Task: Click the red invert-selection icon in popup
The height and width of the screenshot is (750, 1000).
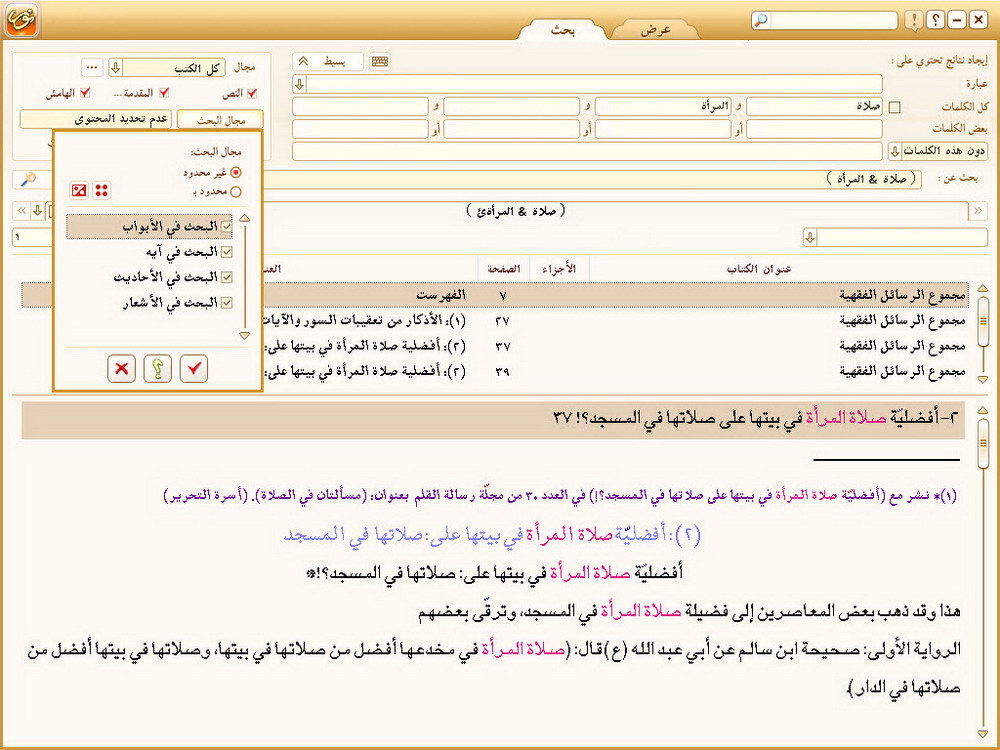Action: click(x=79, y=190)
